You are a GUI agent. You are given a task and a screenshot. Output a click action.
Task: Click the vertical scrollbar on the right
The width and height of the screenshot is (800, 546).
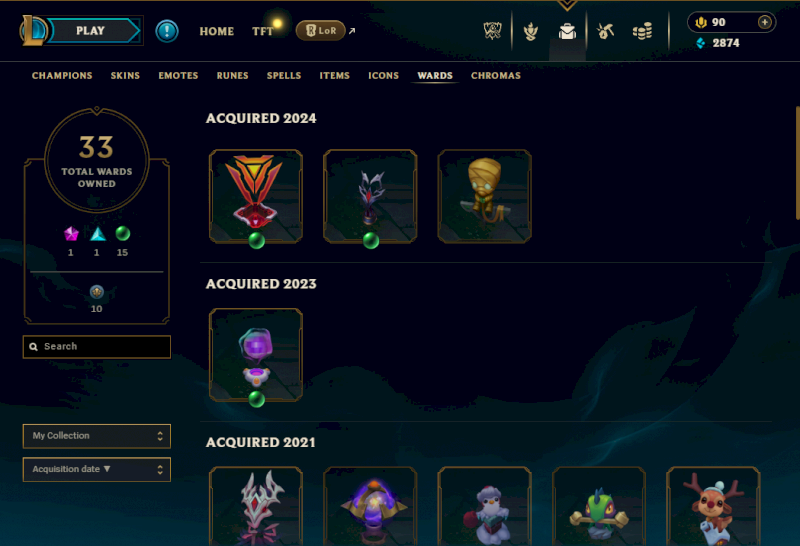coord(797,163)
